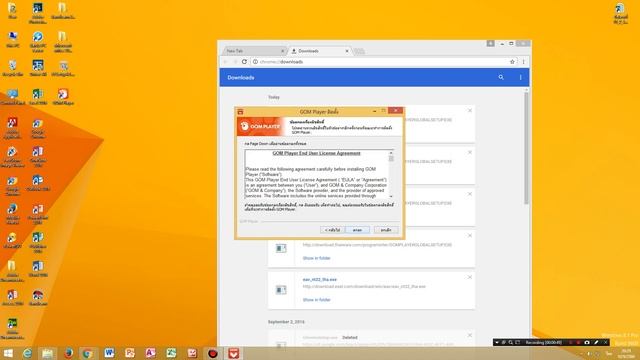Image resolution: width=640 pixels, height=360 pixels.
Task: Open the Windows Start button
Action: (8, 353)
